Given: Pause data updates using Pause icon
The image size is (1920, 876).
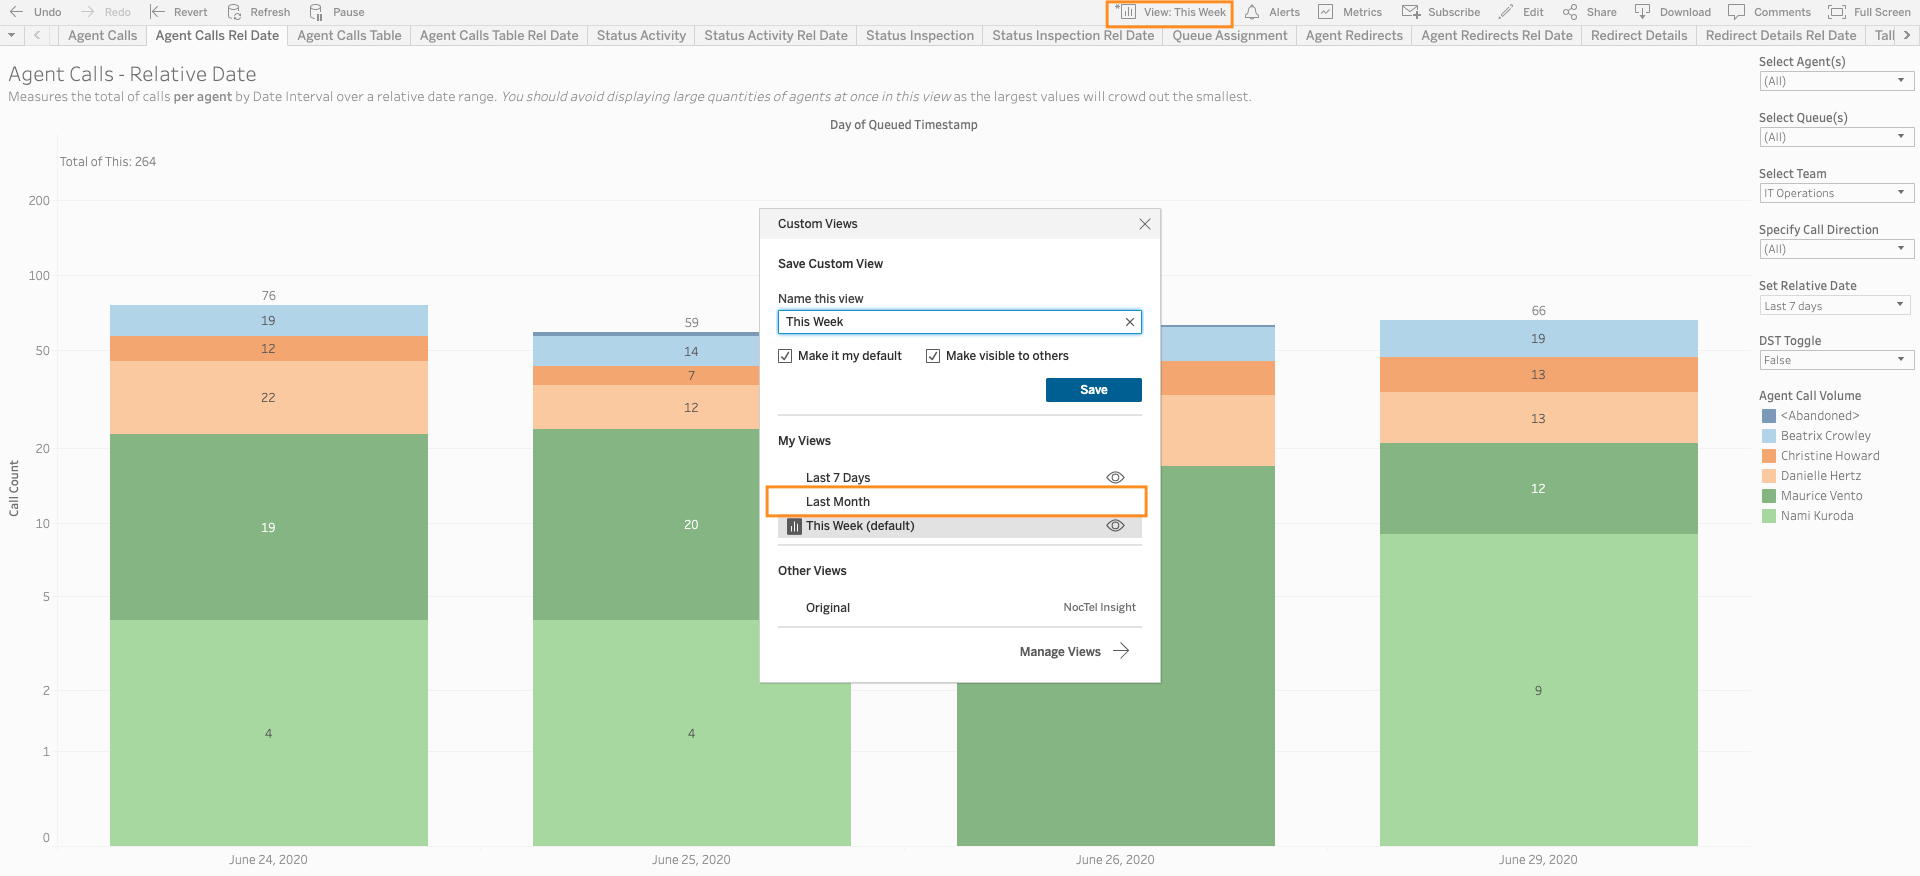Looking at the screenshot, I should [316, 12].
